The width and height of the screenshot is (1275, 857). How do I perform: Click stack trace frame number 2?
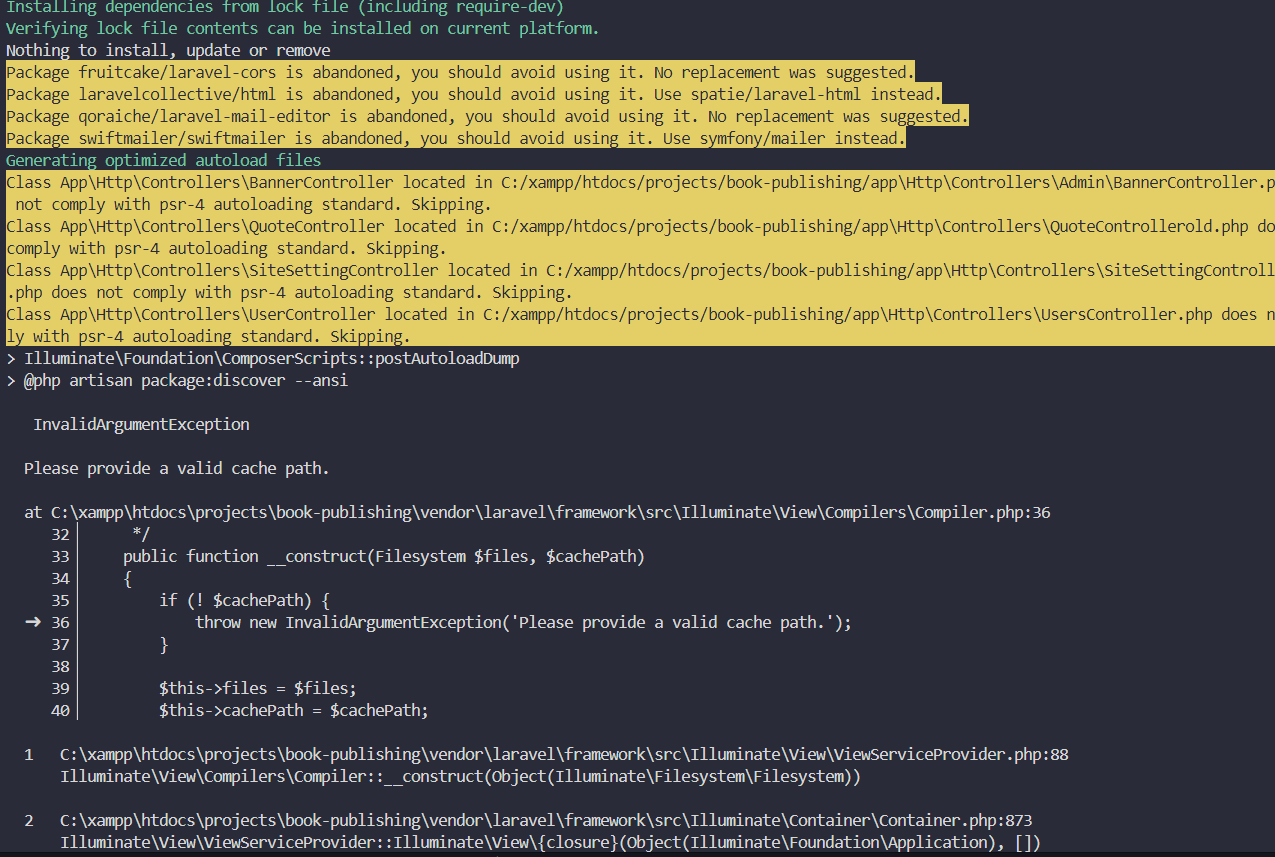pos(29,820)
